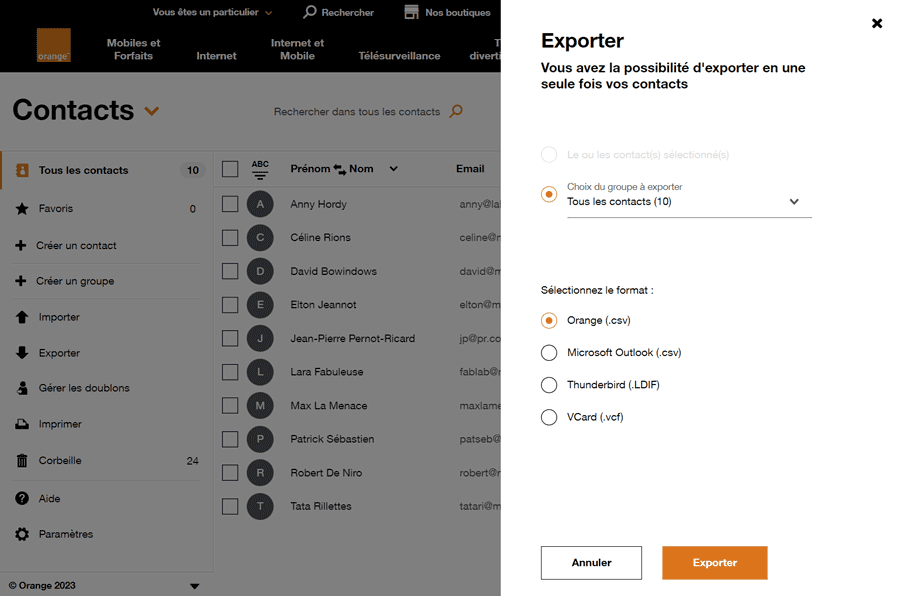Viewport: 900px width, 596px height.
Task: Open the Télésurveillance menu
Action: (399, 56)
